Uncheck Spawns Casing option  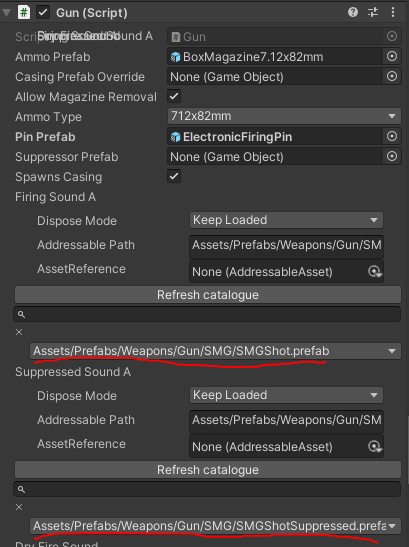click(x=174, y=176)
